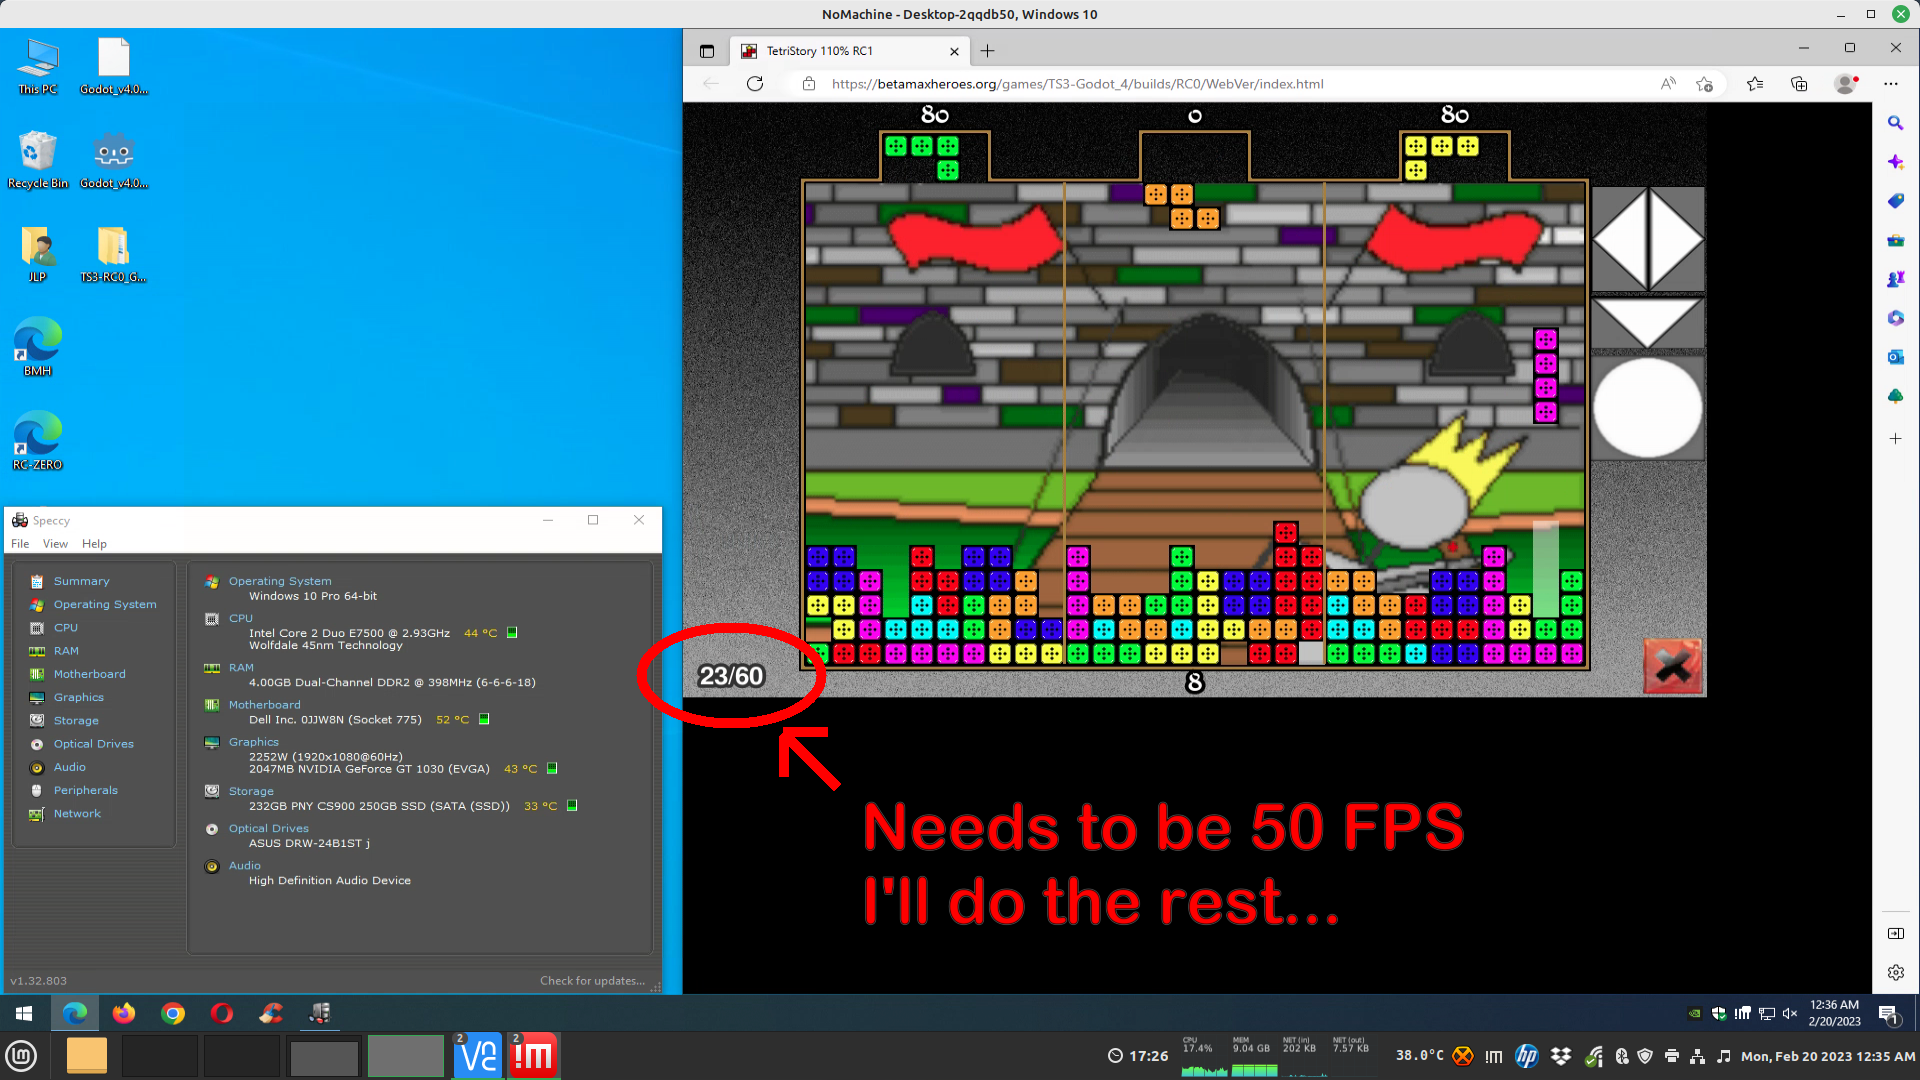Open the Edge sidebar search icon

tap(1895, 123)
